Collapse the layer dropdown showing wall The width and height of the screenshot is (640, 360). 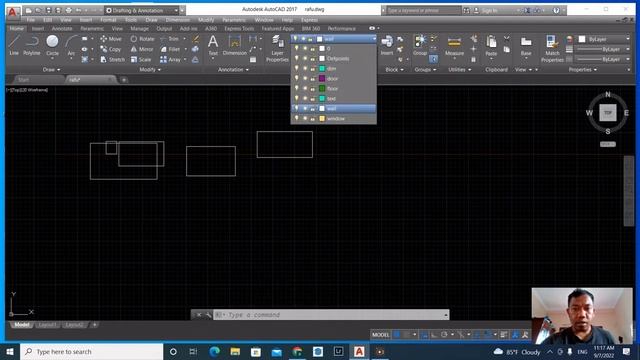tap(374, 39)
